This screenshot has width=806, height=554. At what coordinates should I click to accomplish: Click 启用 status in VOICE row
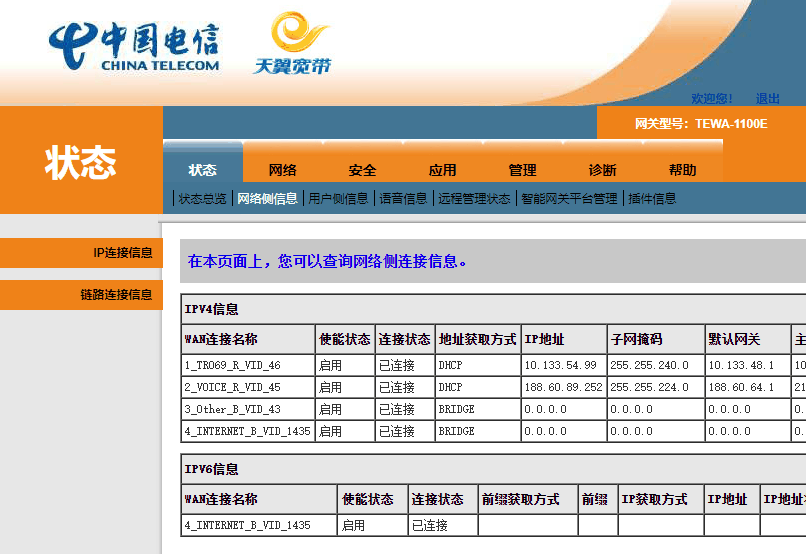click(330, 387)
